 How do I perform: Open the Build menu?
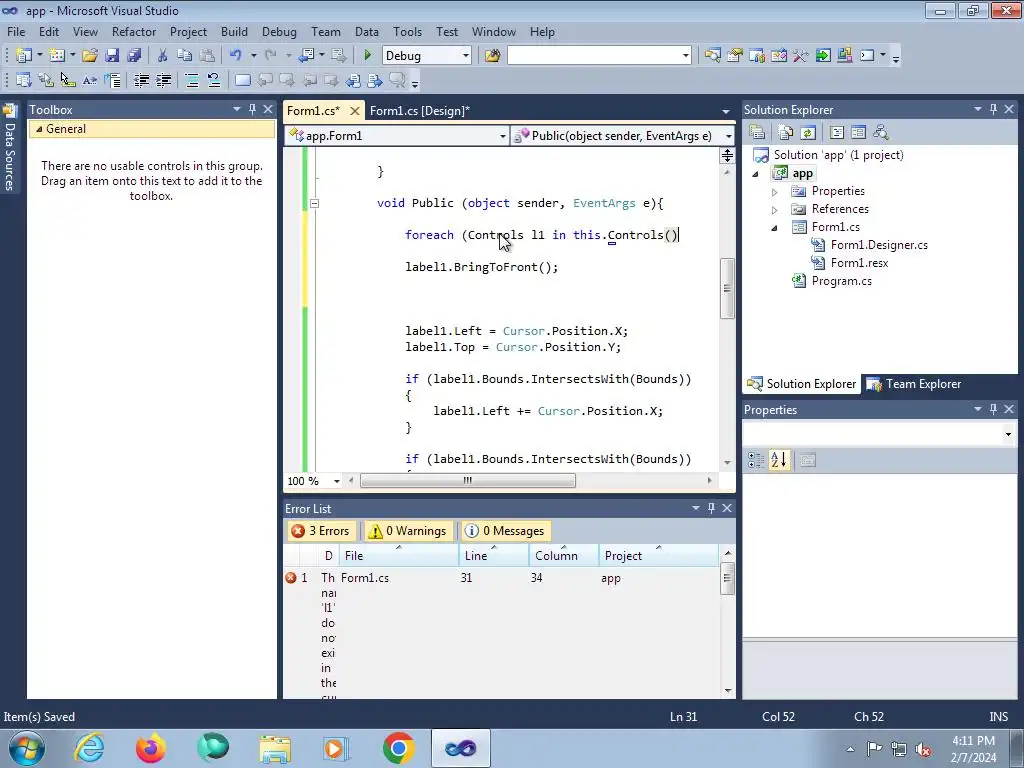point(234,31)
